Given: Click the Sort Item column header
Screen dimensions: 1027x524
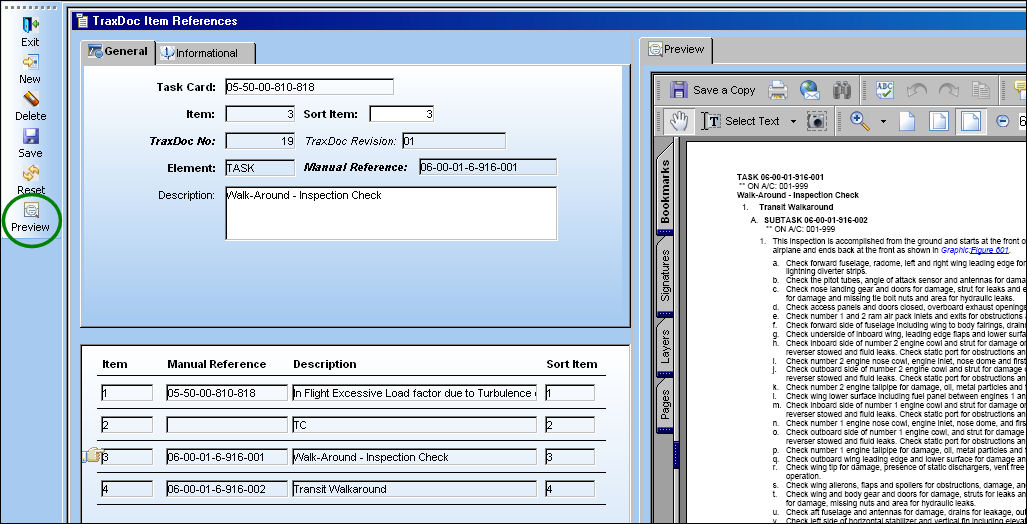Looking at the screenshot, I should coord(572,364).
